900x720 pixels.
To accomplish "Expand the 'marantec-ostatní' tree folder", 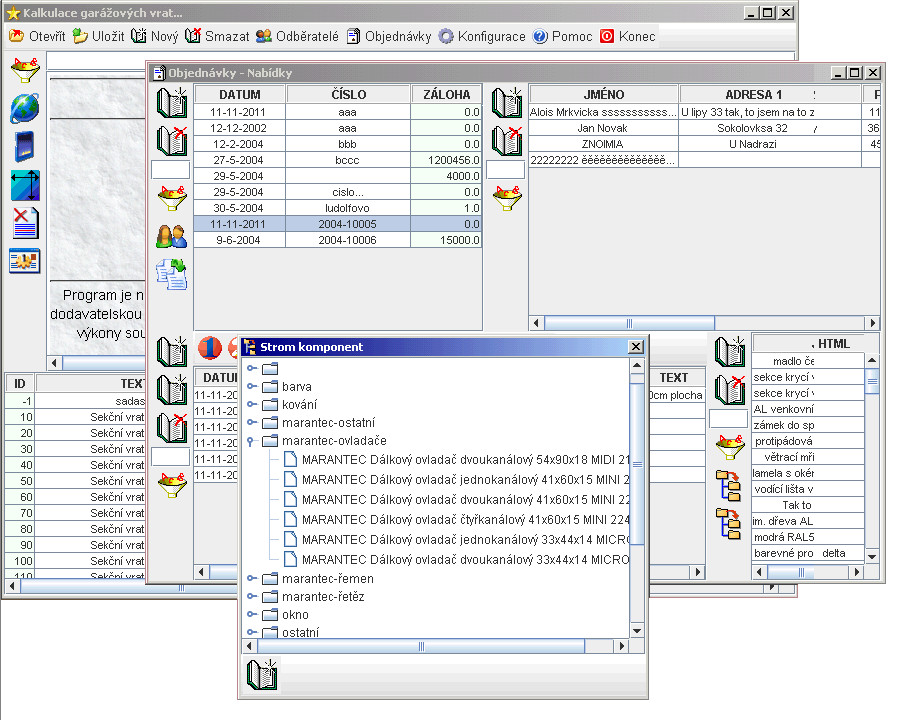I will (251, 423).
